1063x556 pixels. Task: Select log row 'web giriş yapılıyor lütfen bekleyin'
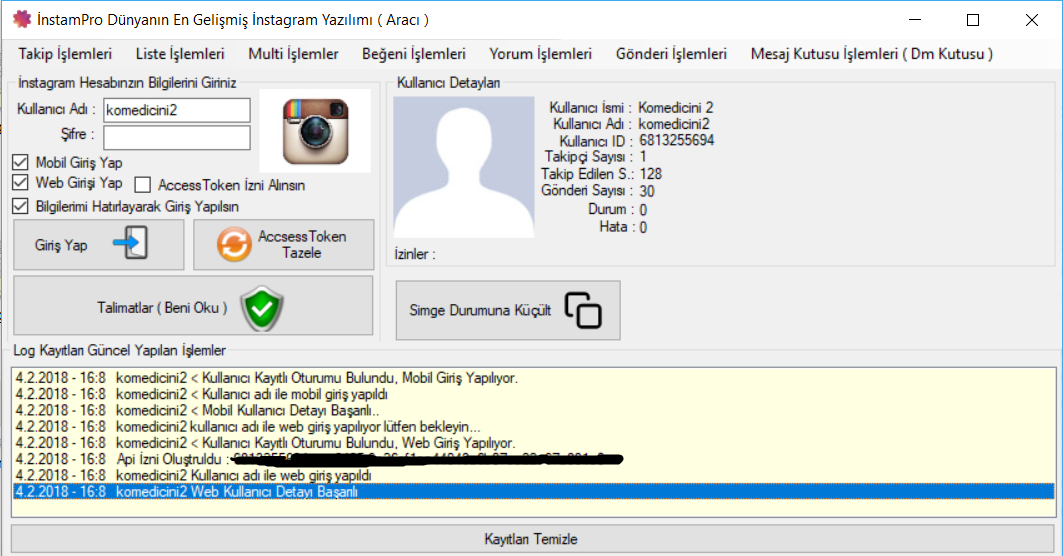534,427
